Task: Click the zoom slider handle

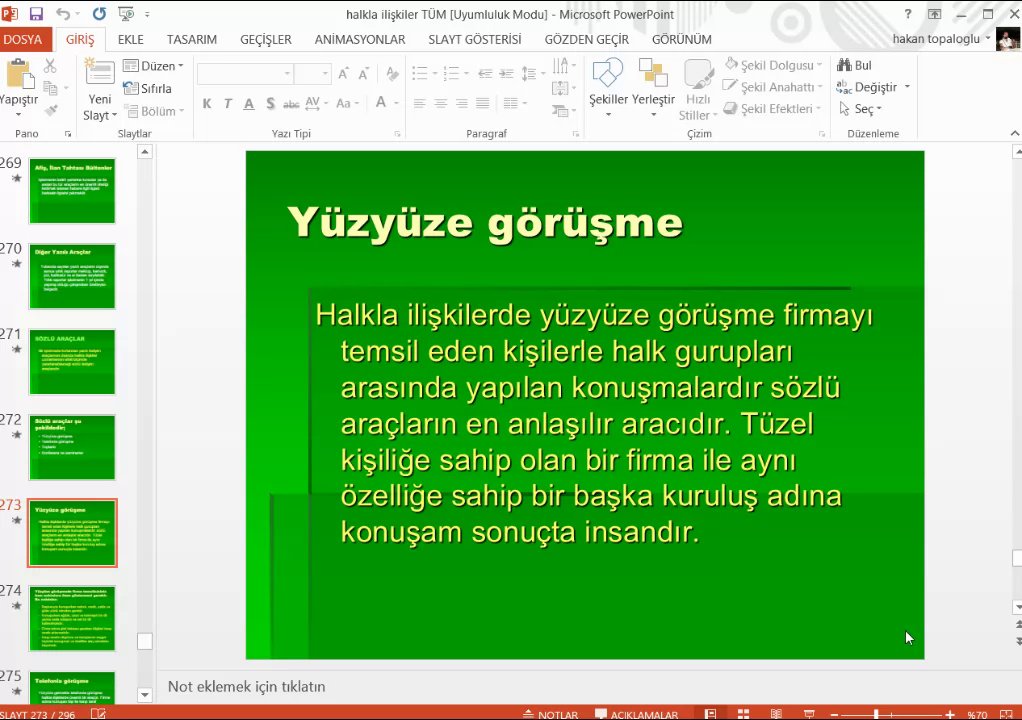Action: point(875,714)
